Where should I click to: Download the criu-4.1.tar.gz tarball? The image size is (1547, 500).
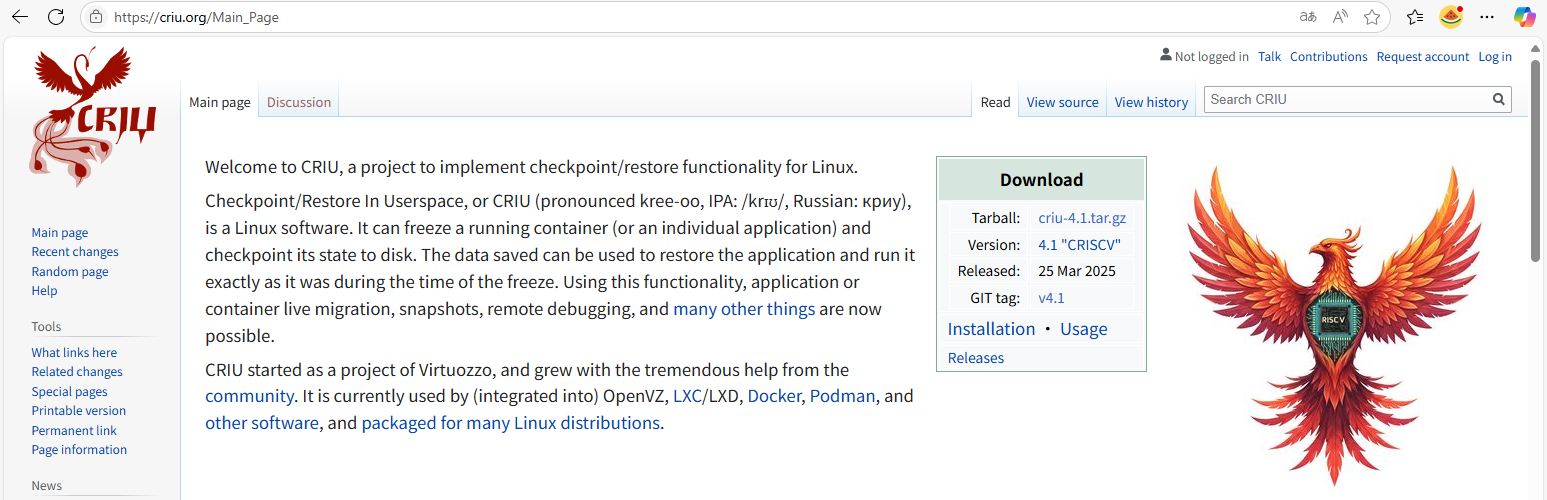(x=1082, y=218)
